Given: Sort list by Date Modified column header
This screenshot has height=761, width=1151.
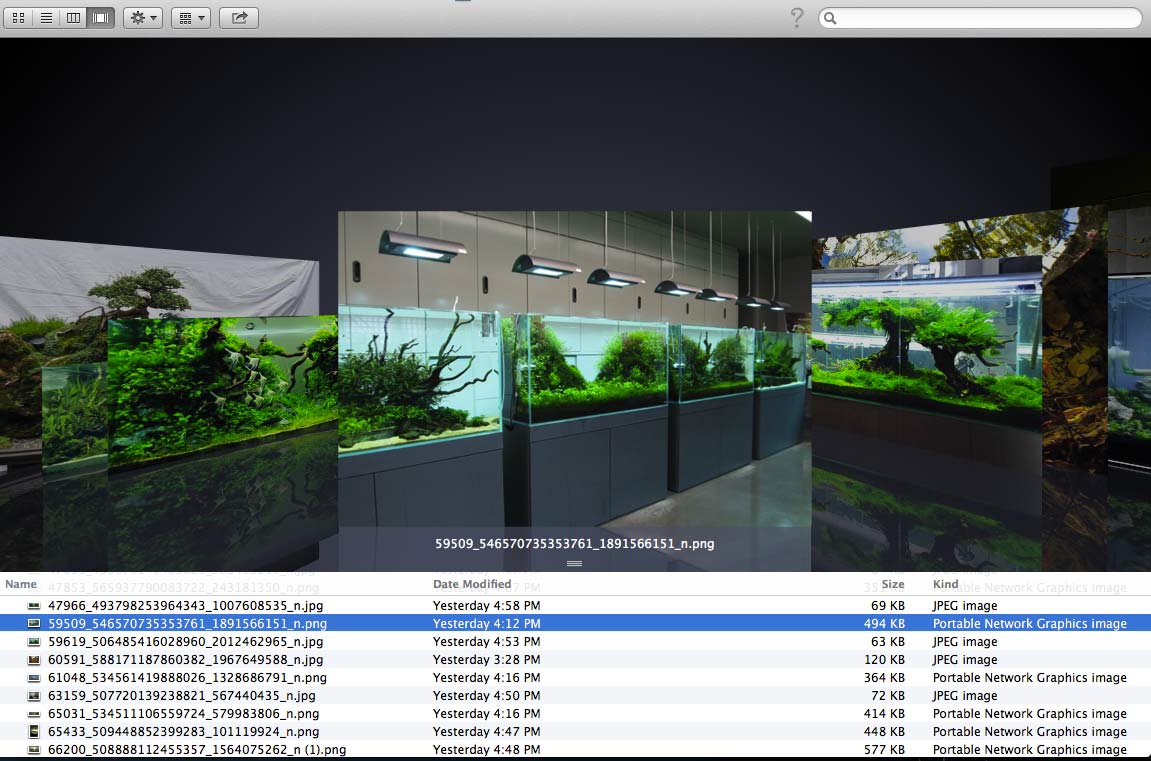Looking at the screenshot, I should pyautogui.click(x=472, y=584).
